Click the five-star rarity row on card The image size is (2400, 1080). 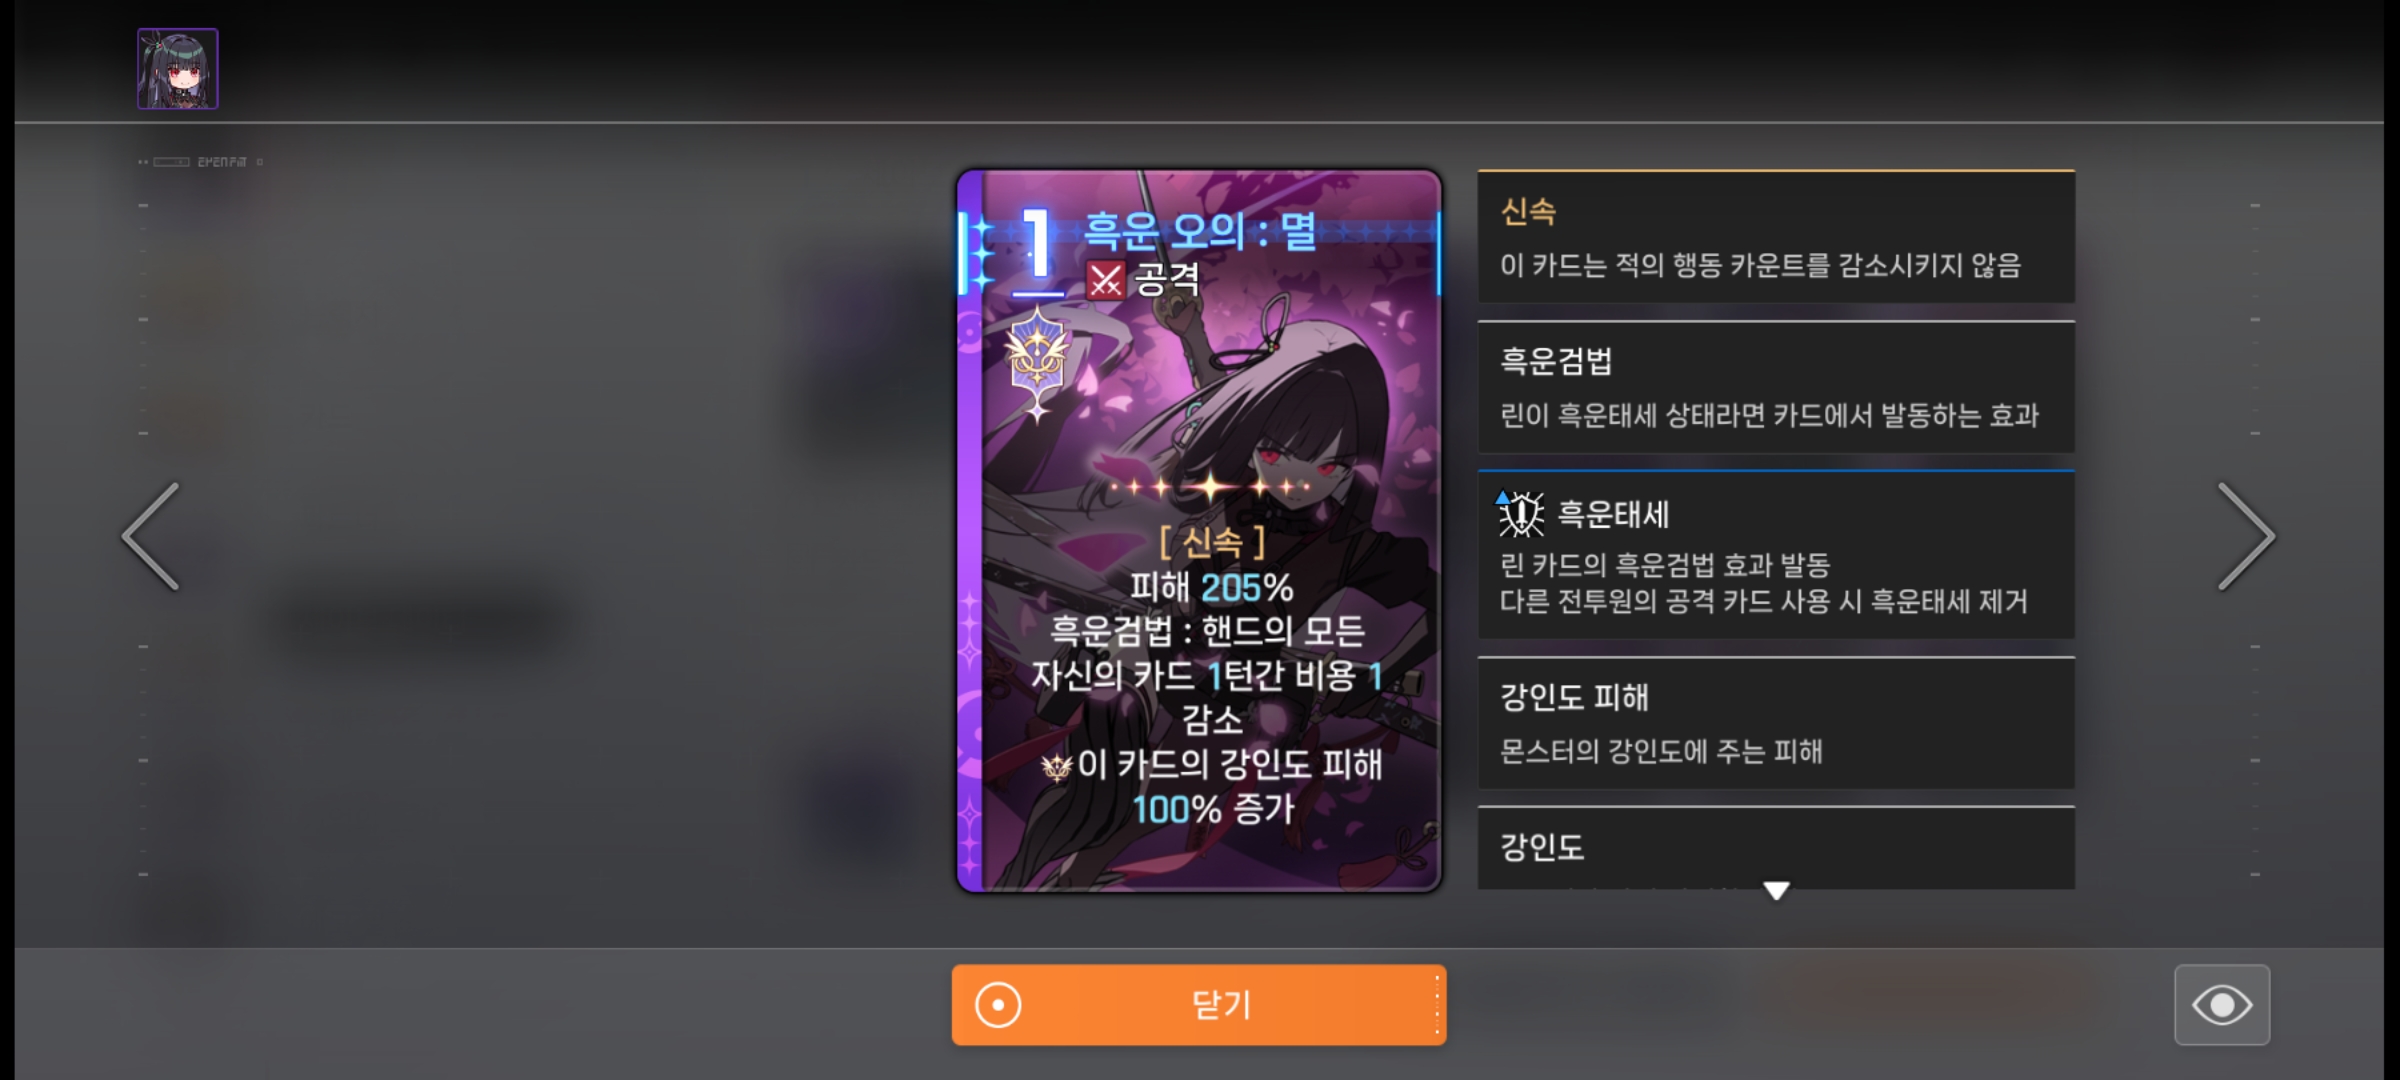pyautogui.click(x=1210, y=488)
